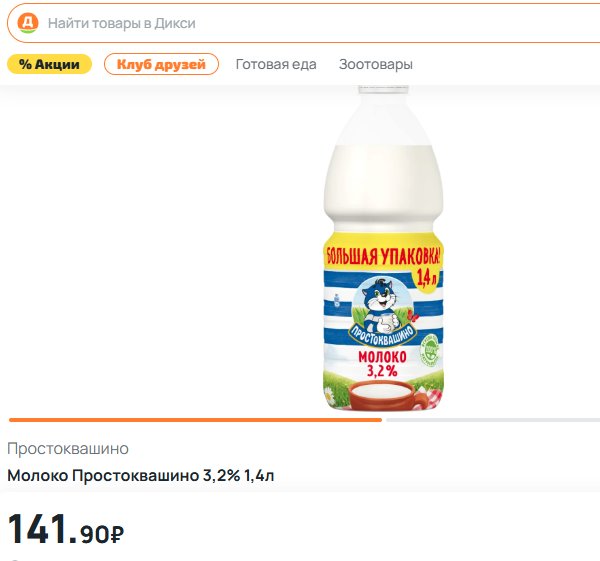This screenshot has width=600, height=561.
Task: Go to the 'Зоотовары' category
Action: point(375,64)
